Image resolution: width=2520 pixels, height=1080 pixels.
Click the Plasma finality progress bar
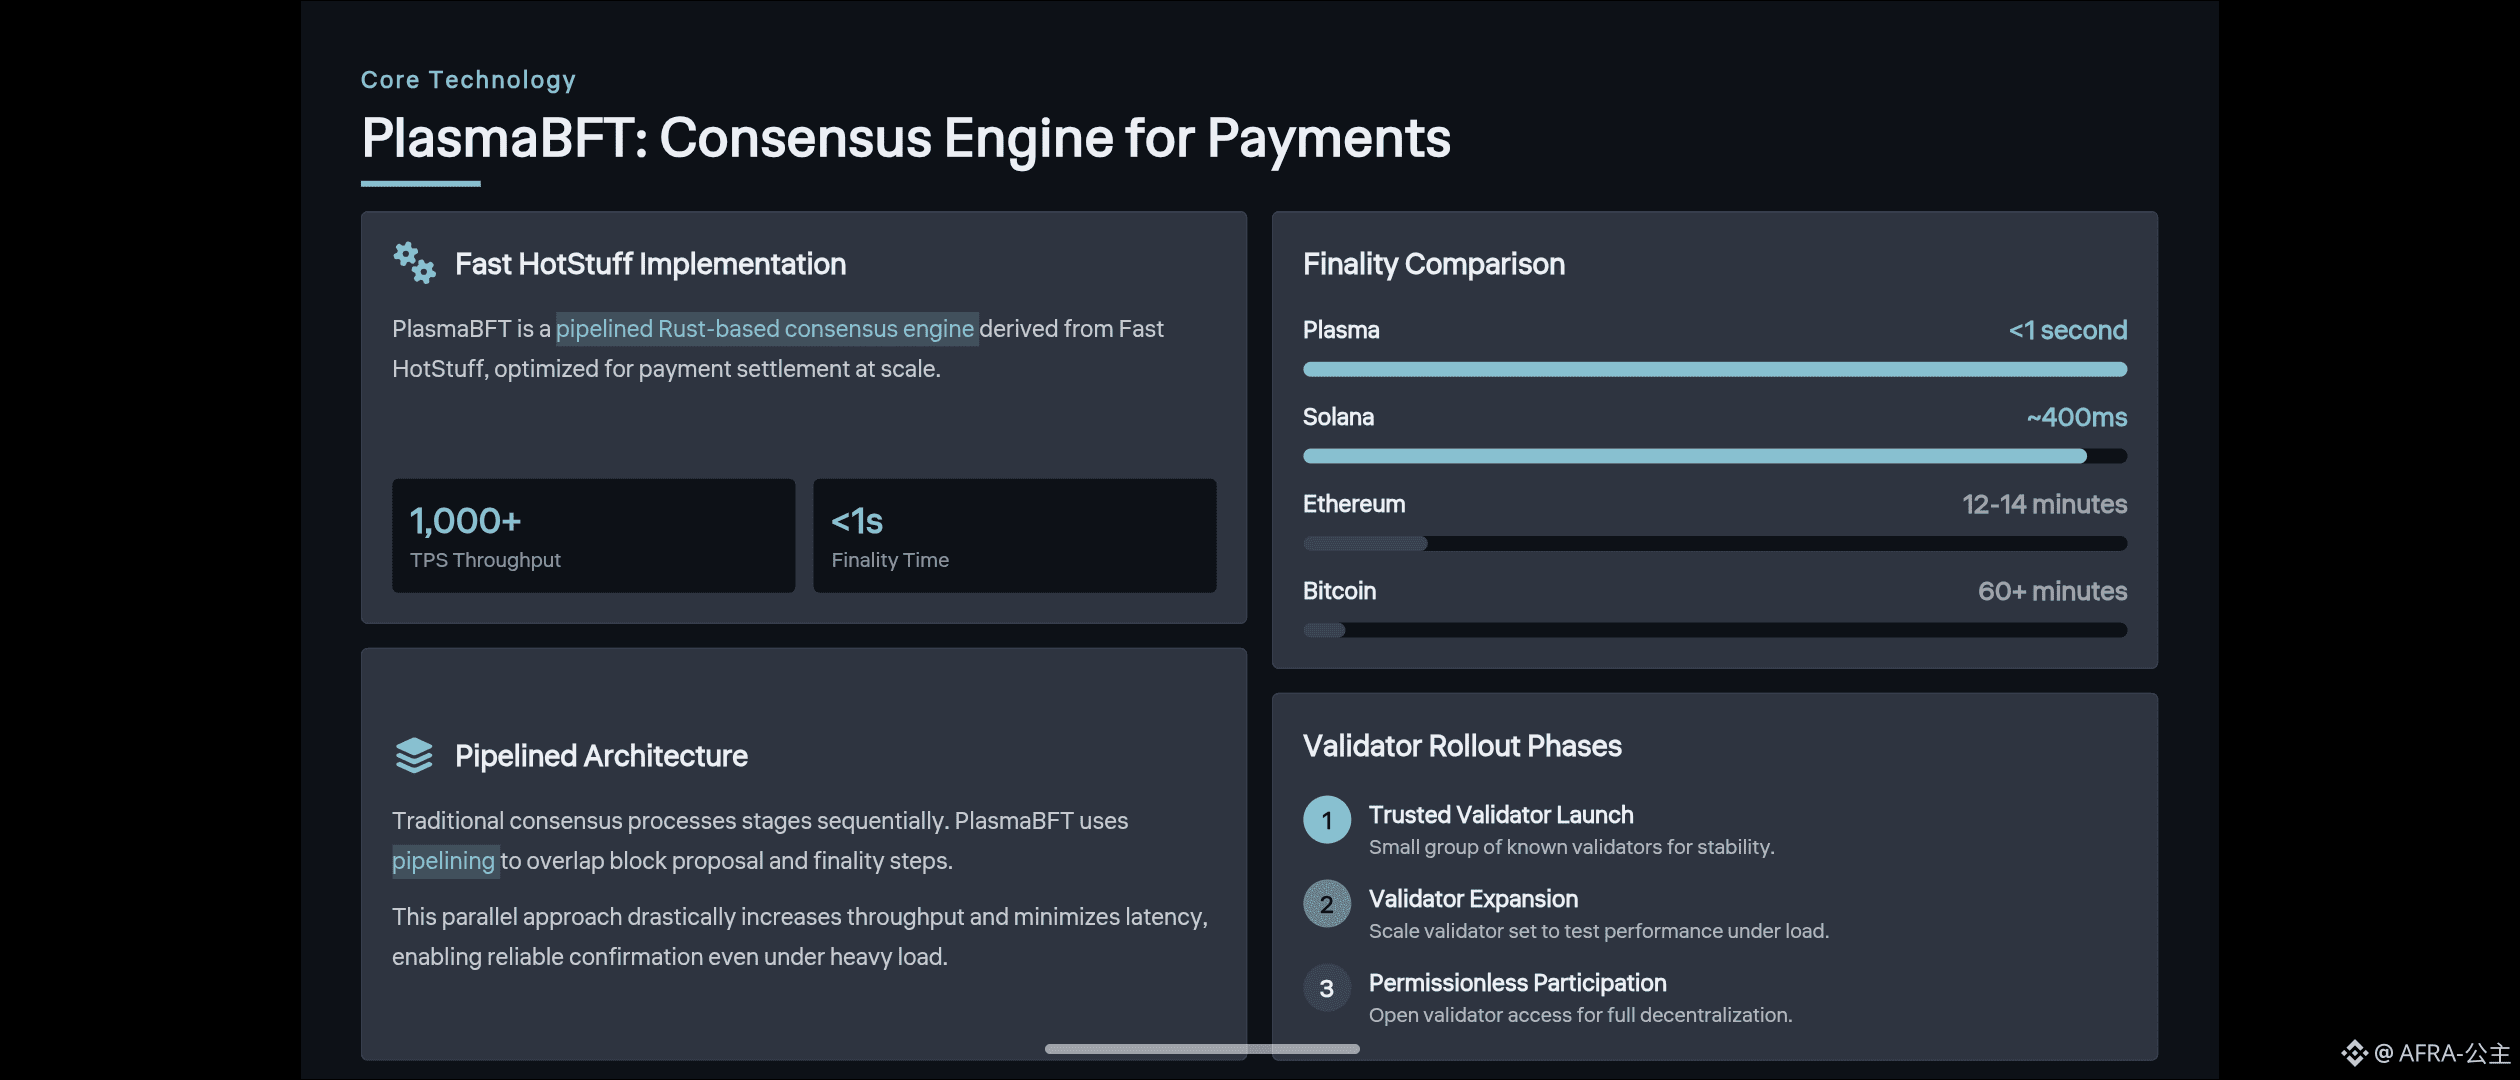pos(1714,370)
